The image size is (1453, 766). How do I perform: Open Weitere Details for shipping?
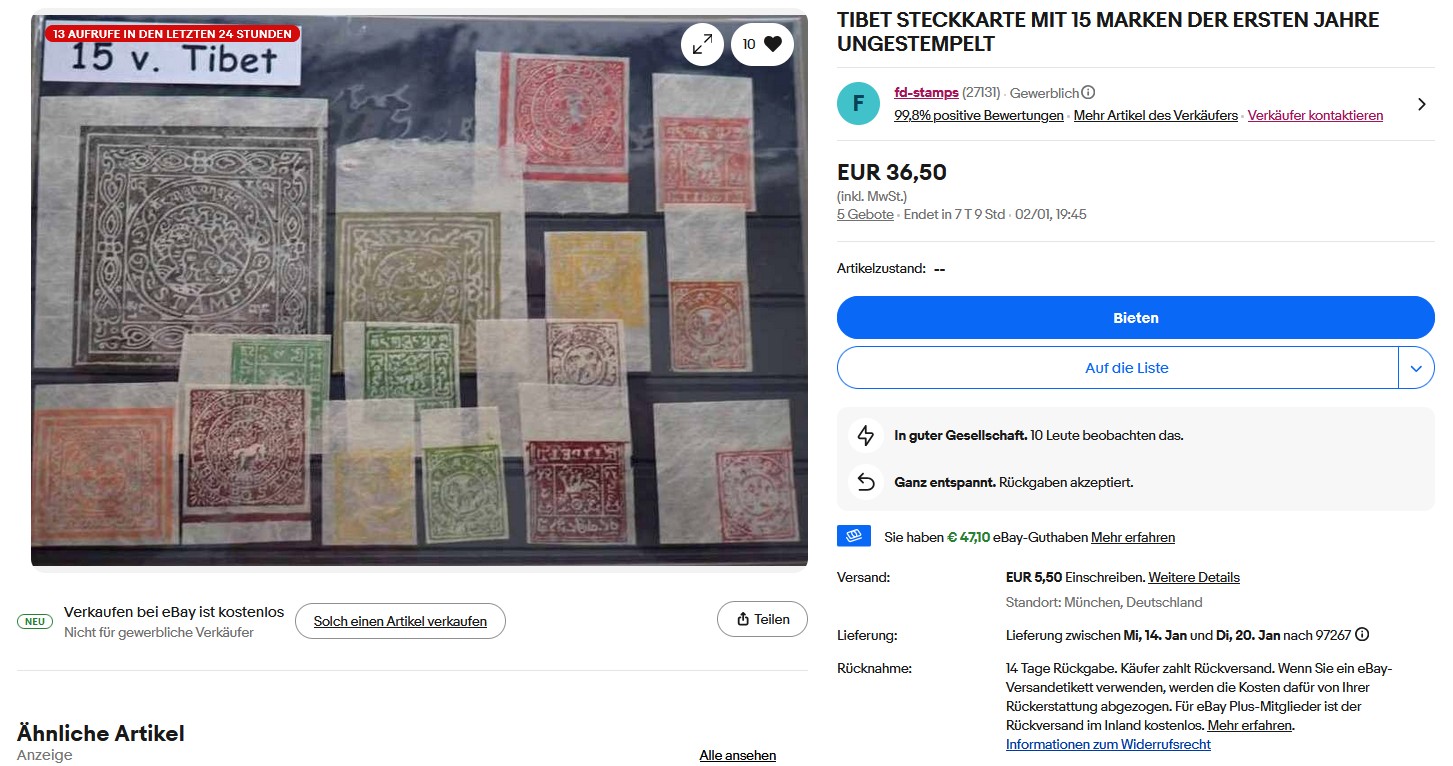pos(1193,578)
